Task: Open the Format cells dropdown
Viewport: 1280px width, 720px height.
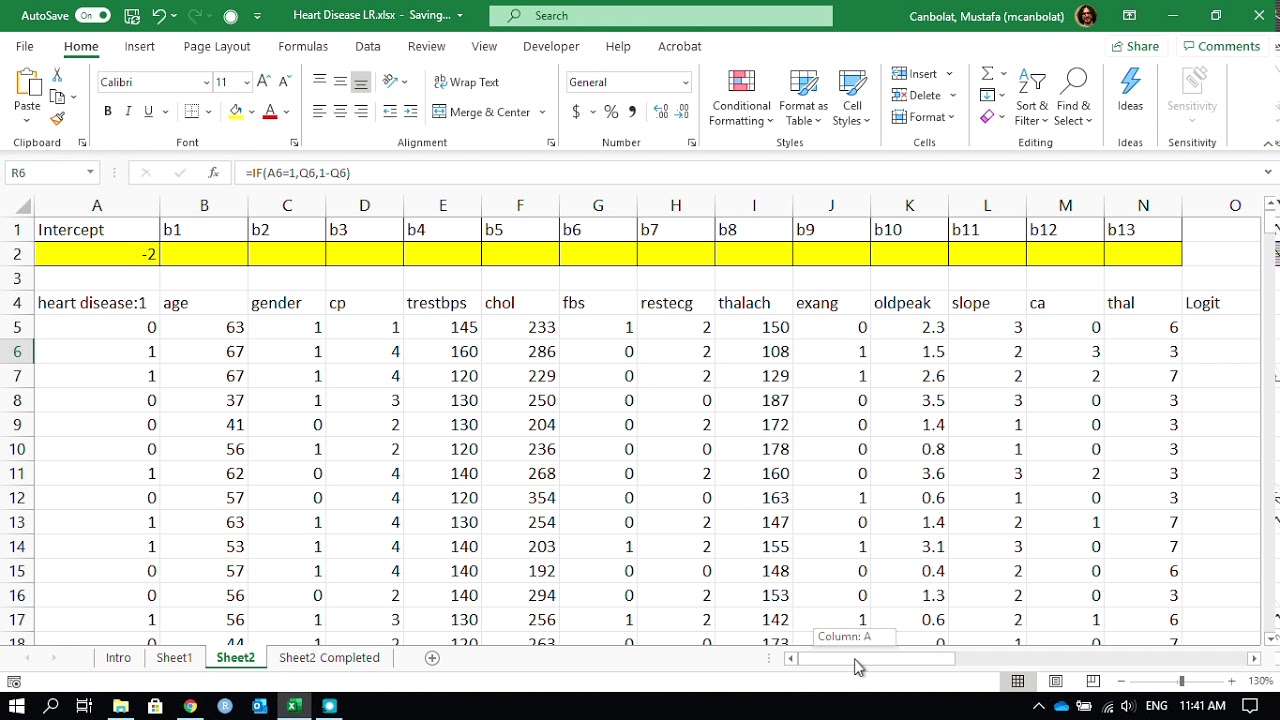Action: [x=923, y=117]
